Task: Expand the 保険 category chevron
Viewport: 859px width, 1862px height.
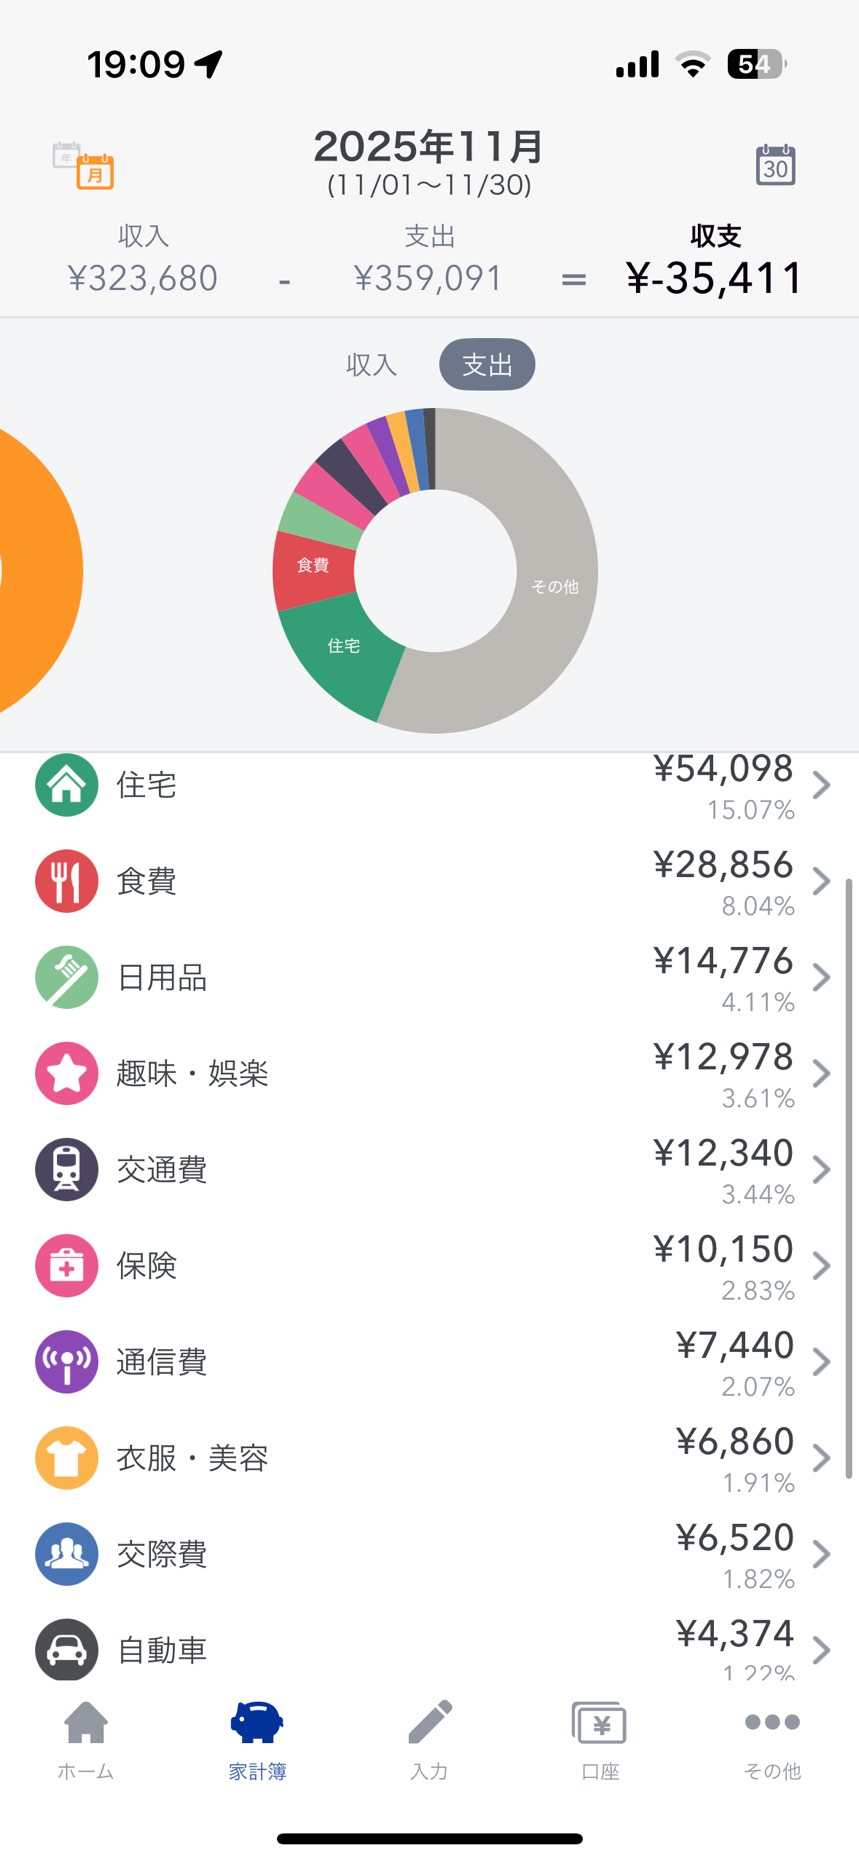Action: pyautogui.click(x=821, y=1265)
